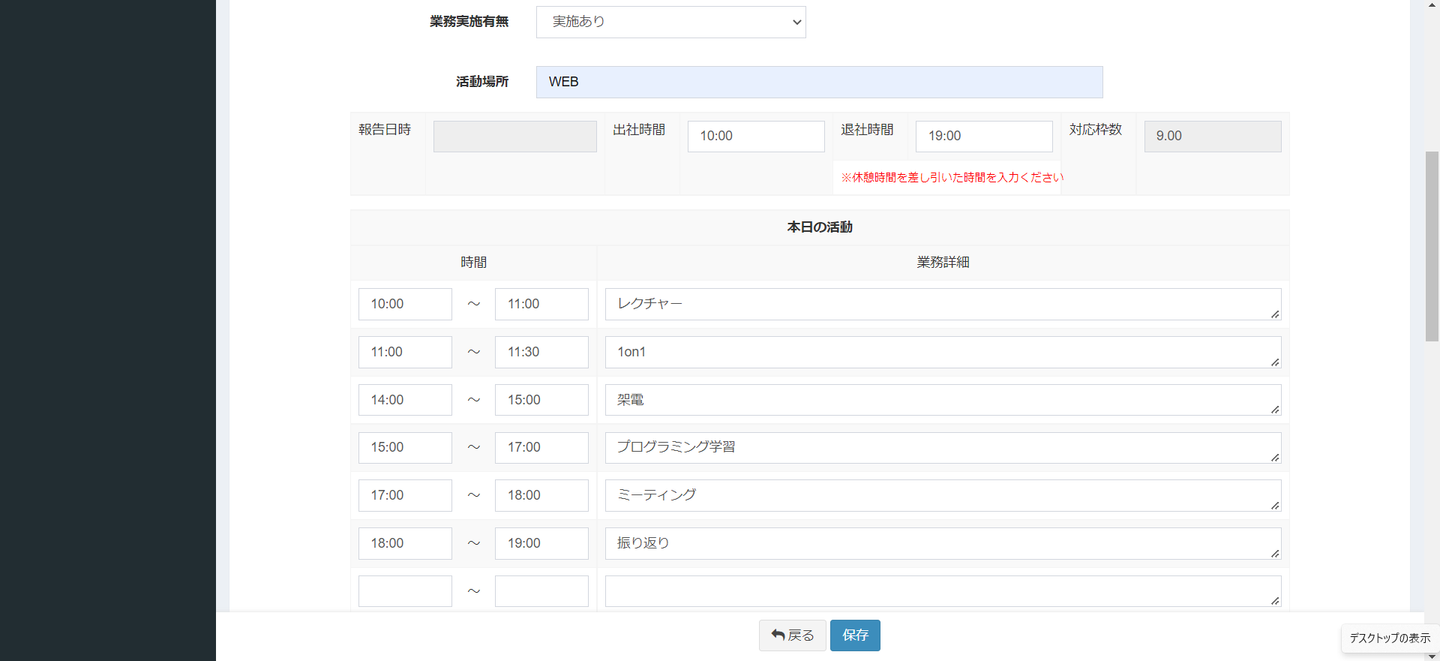This screenshot has height=661, width=1440.
Task: Click the 活動場所 field containing WEB
Action: tap(818, 82)
